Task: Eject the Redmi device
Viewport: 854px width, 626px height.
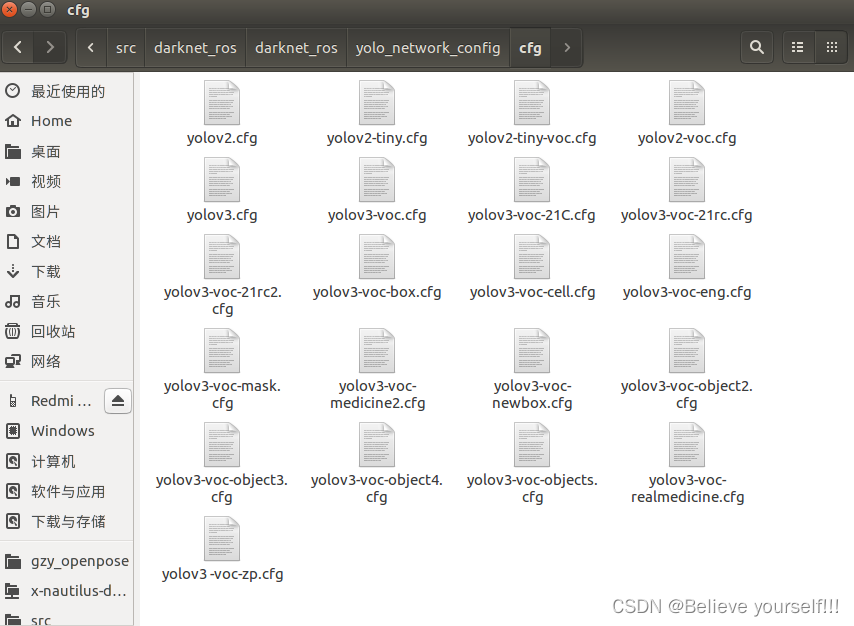Action: click(x=118, y=402)
